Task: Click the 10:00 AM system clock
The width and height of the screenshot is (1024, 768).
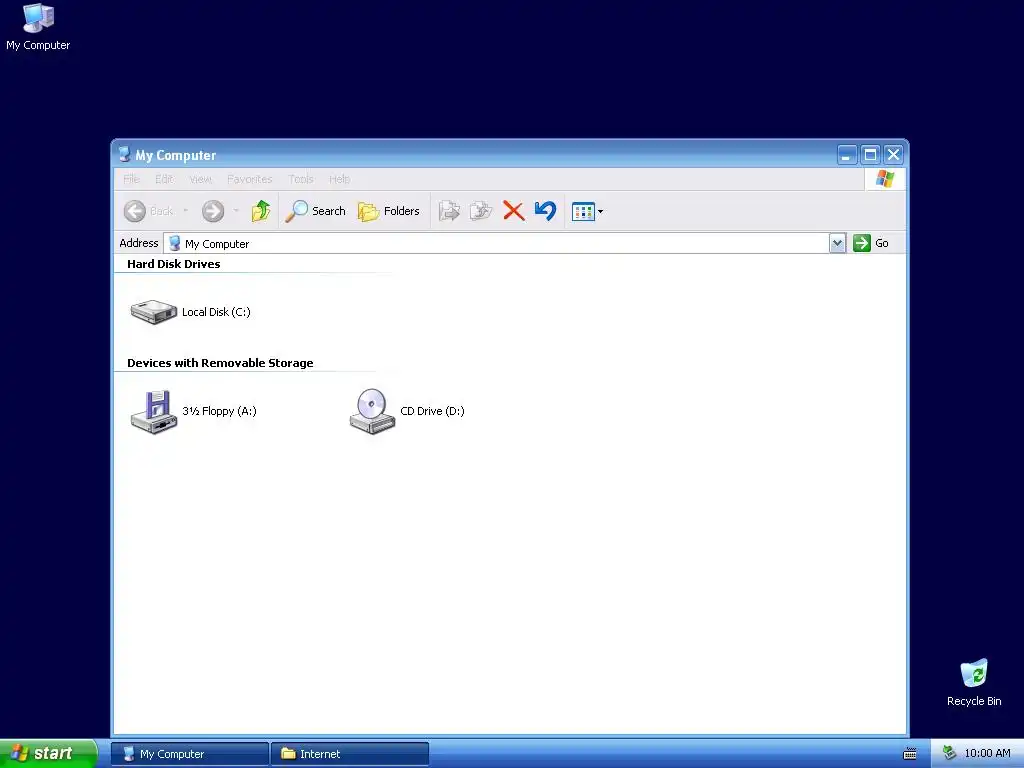Action: click(x=987, y=753)
